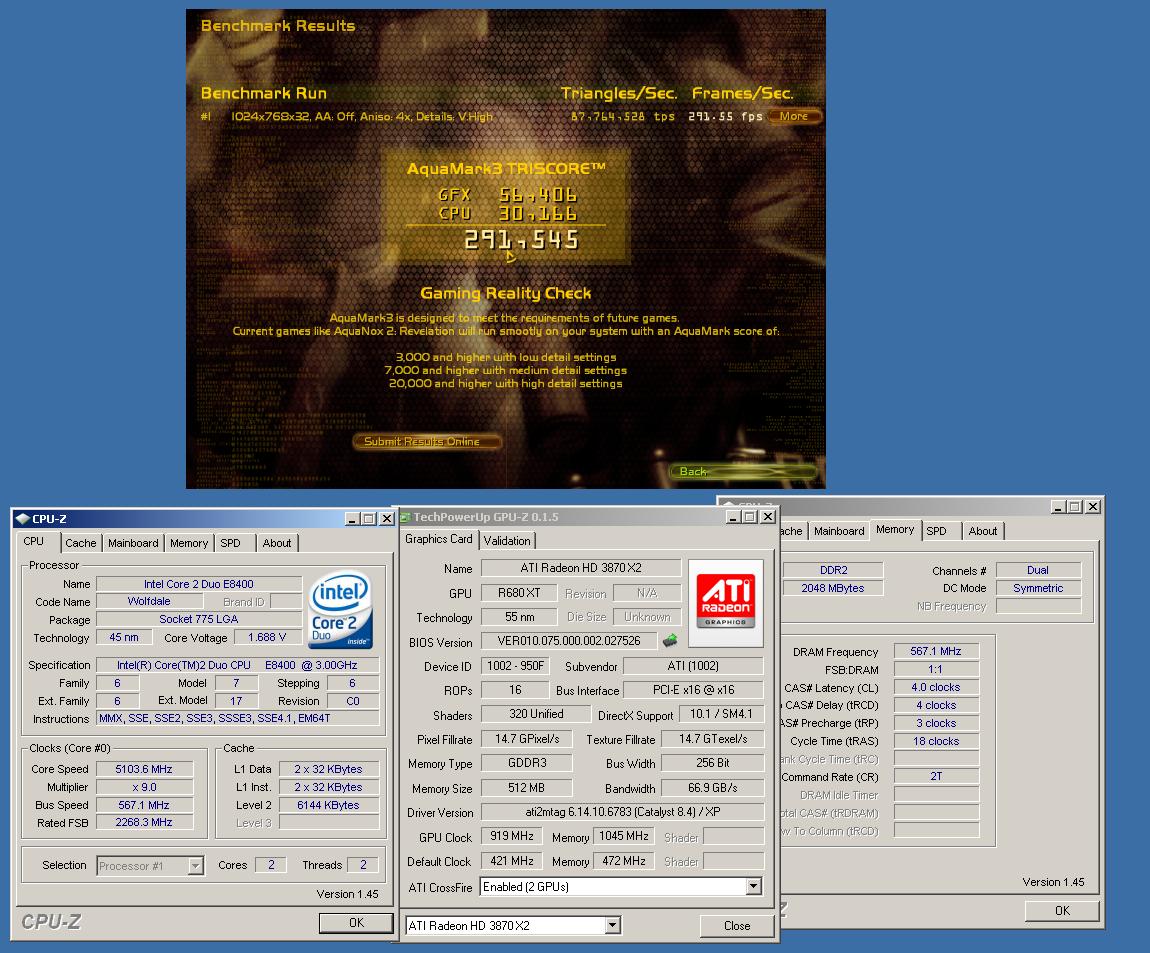Click Close button in GPU-Z
The height and width of the screenshot is (953, 1150).
pos(737,926)
